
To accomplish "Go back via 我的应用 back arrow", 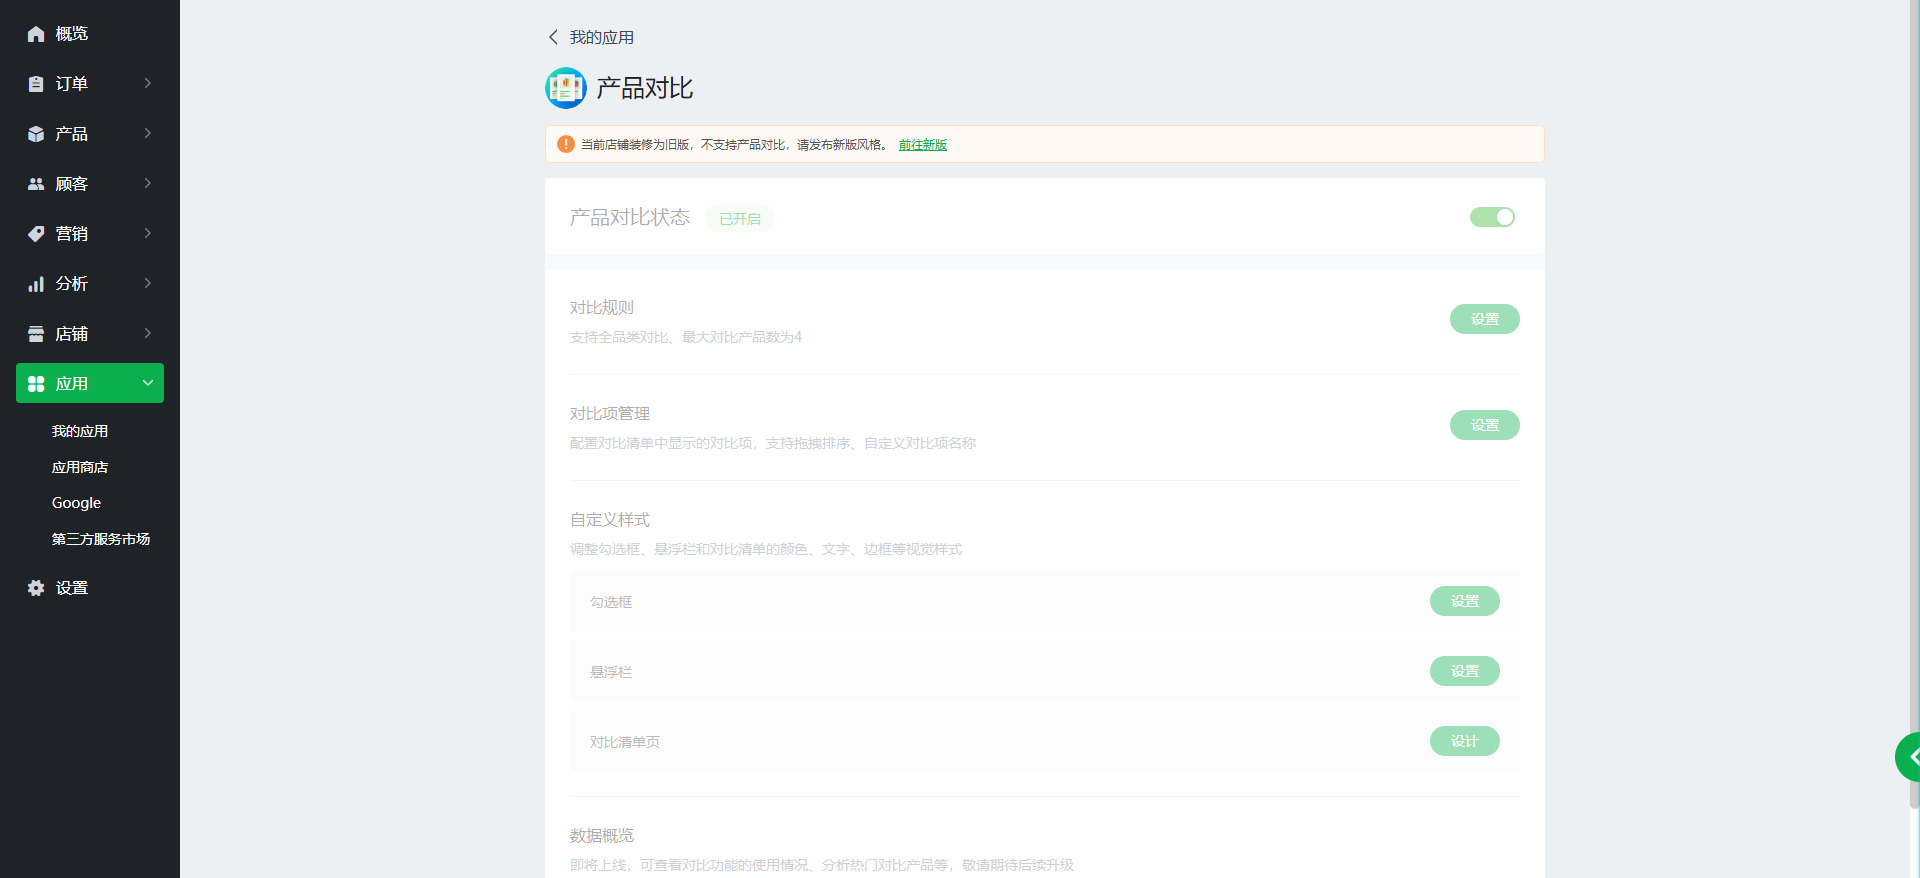I will [553, 37].
